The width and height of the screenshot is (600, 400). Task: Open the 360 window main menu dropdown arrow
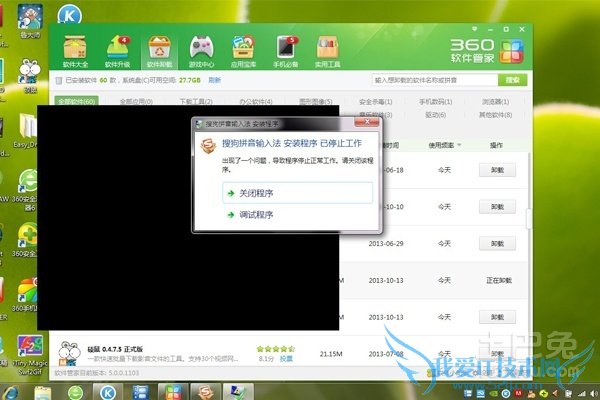pos(474,29)
